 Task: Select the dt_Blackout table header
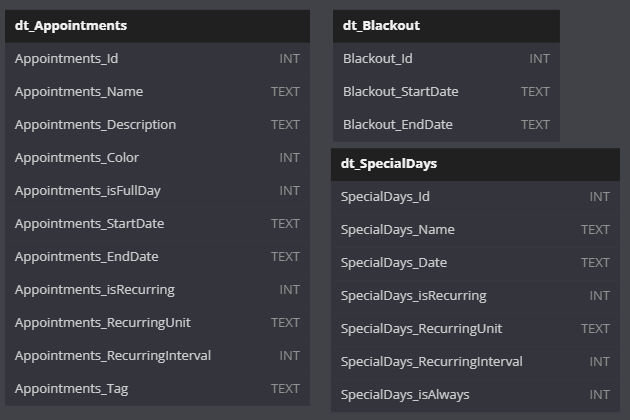(446, 26)
